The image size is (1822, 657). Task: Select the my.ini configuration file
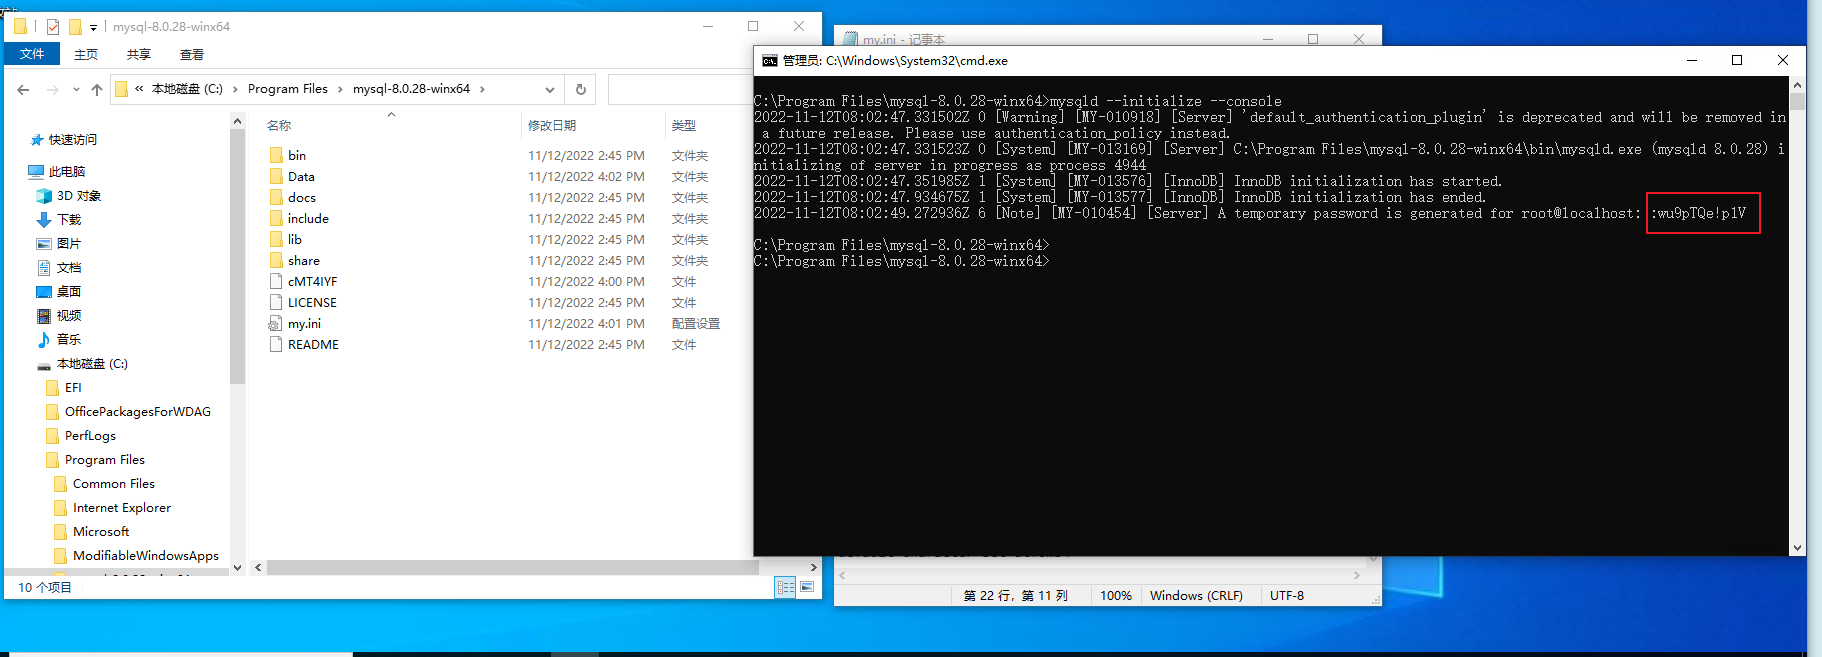point(304,324)
